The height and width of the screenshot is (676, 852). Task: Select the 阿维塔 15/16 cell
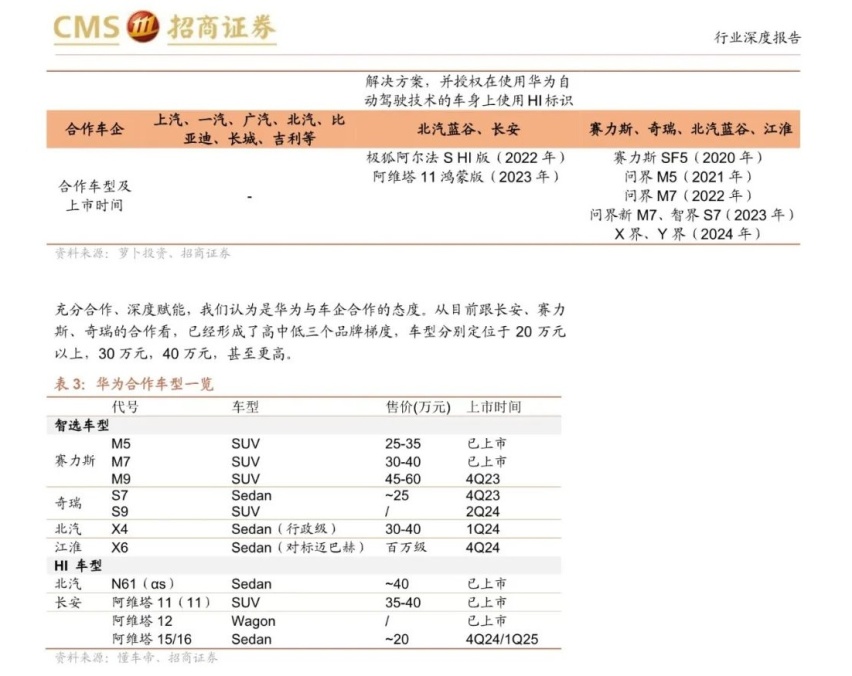[152, 639]
